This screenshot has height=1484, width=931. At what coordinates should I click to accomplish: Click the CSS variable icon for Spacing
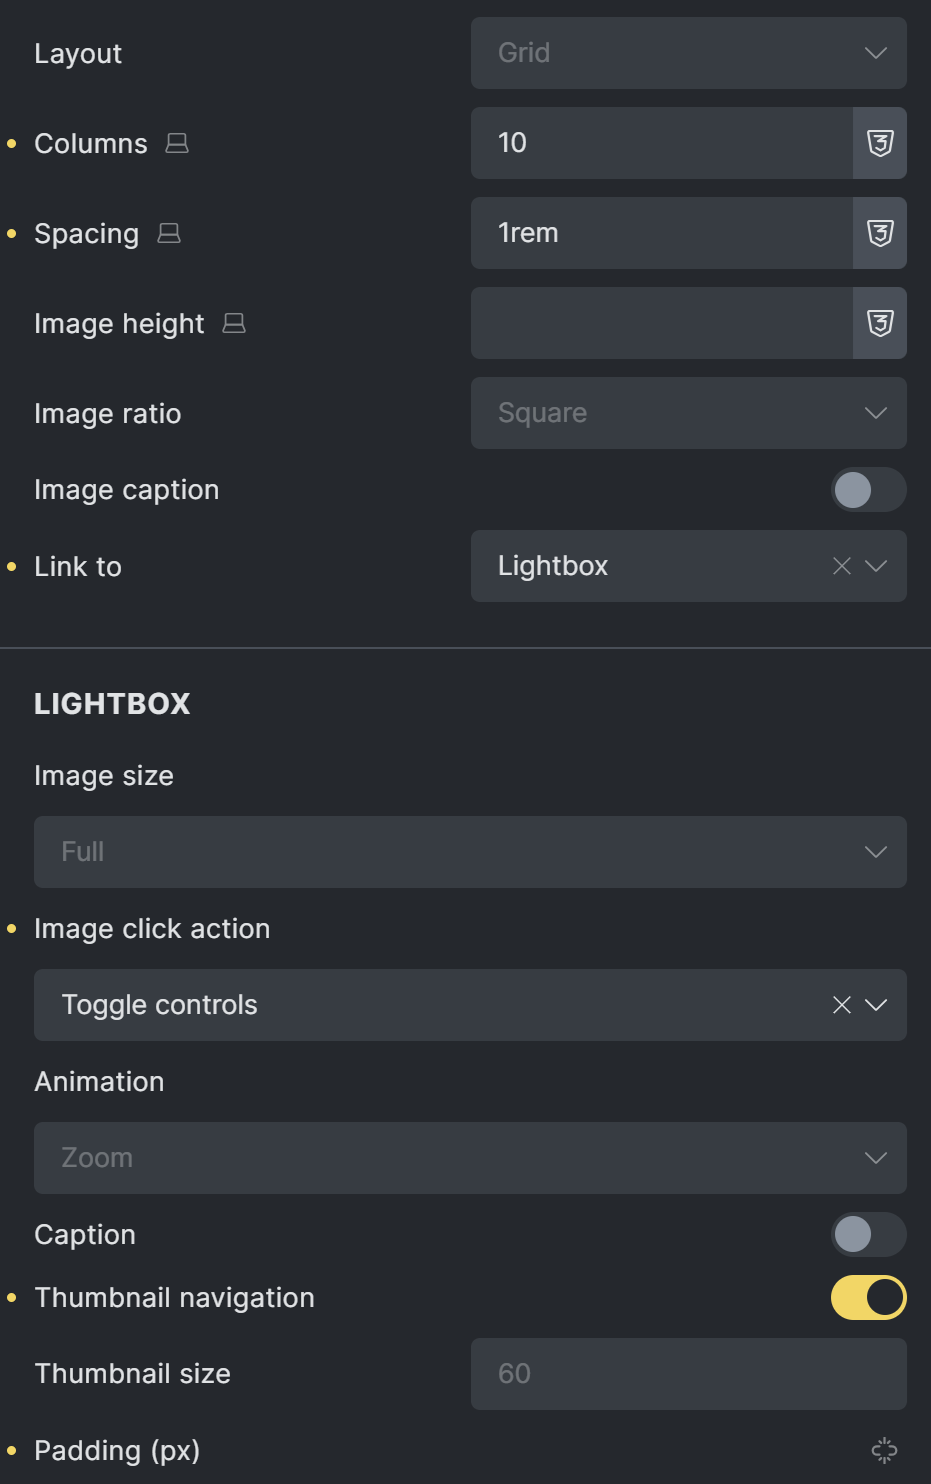[880, 233]
